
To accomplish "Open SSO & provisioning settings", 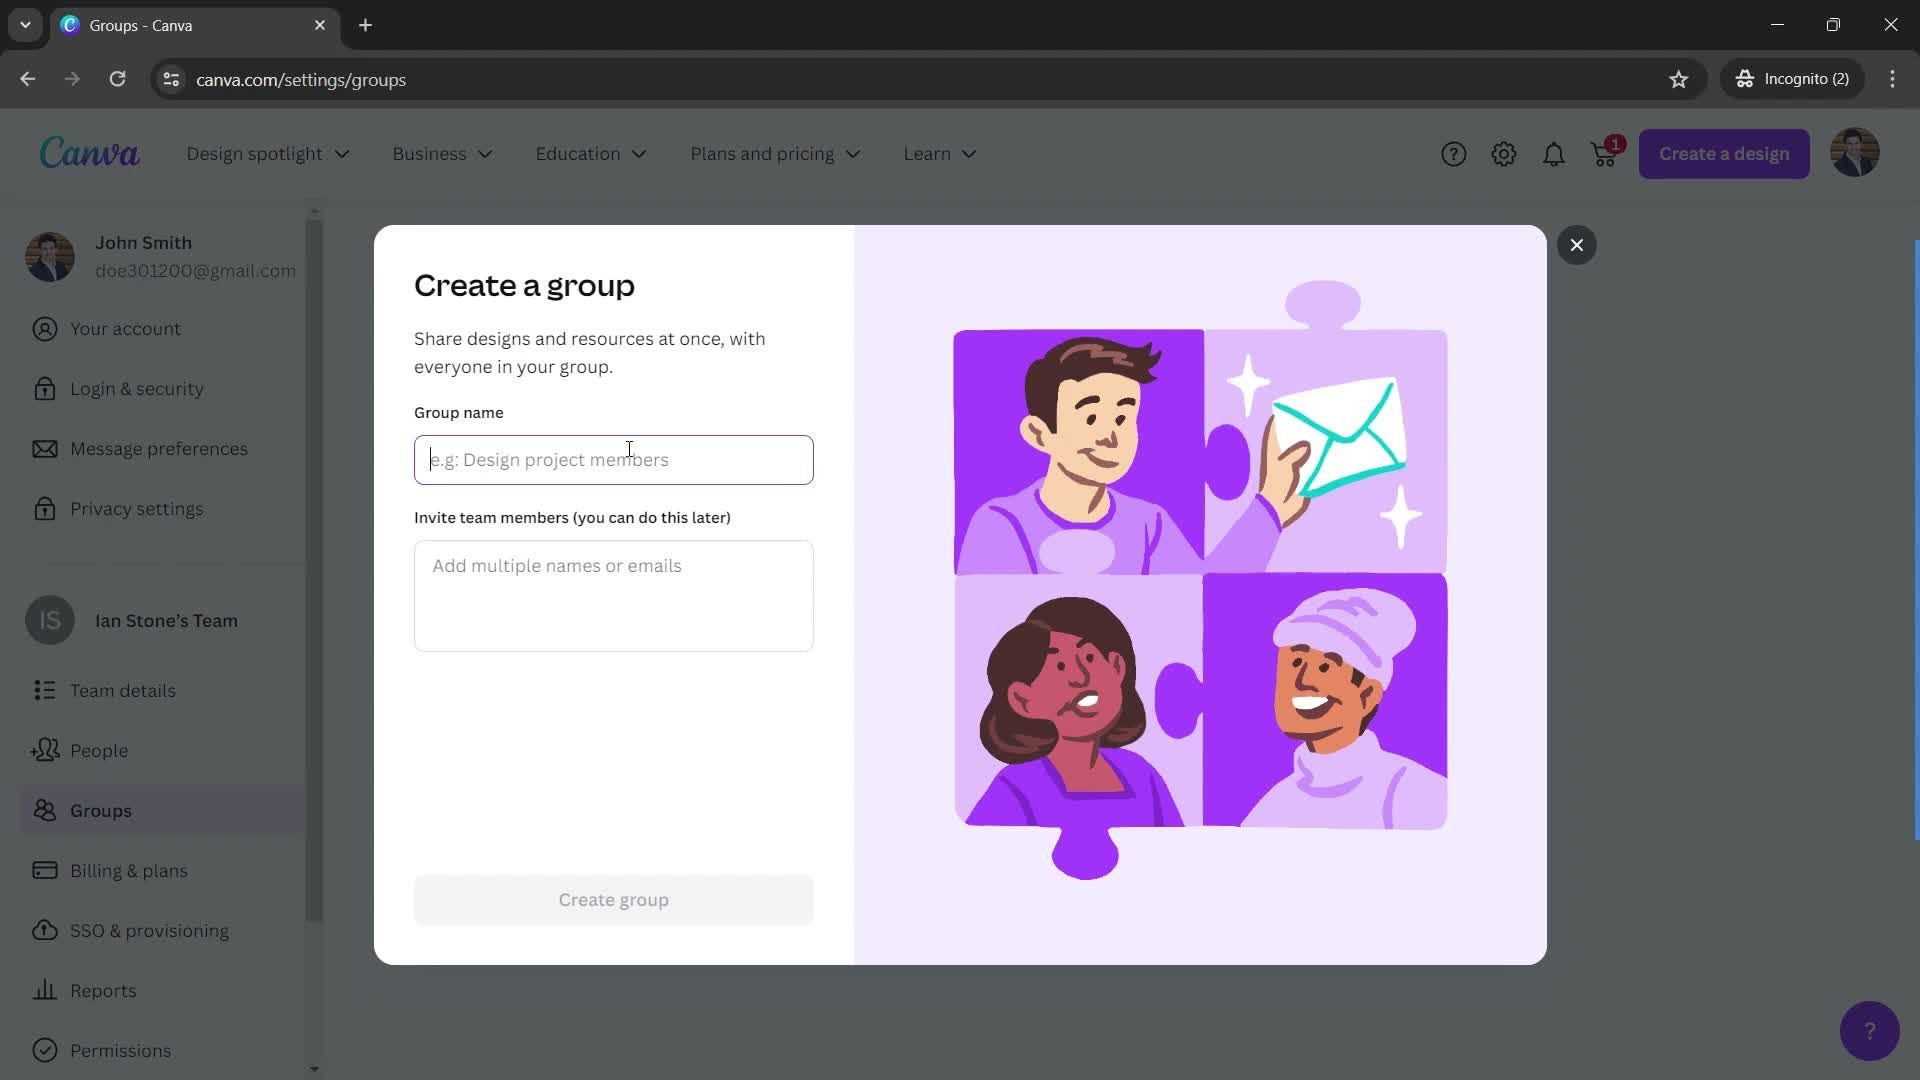I will (x=150, y=932).
